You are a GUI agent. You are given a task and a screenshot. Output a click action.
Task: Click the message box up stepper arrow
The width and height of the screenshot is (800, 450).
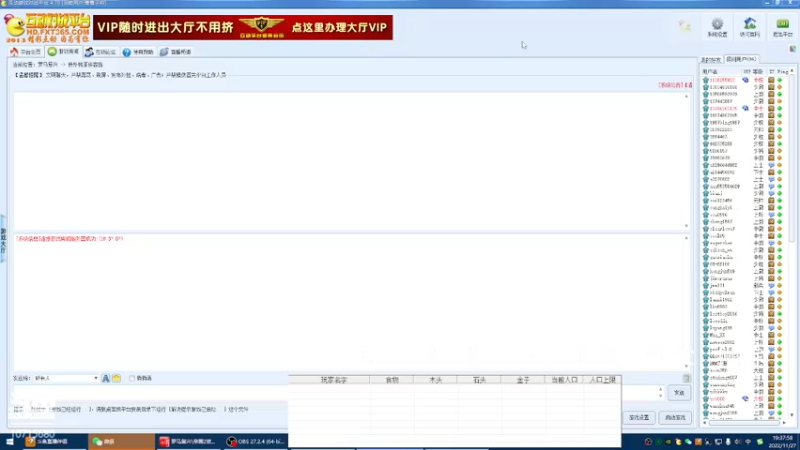click(660, 390)
